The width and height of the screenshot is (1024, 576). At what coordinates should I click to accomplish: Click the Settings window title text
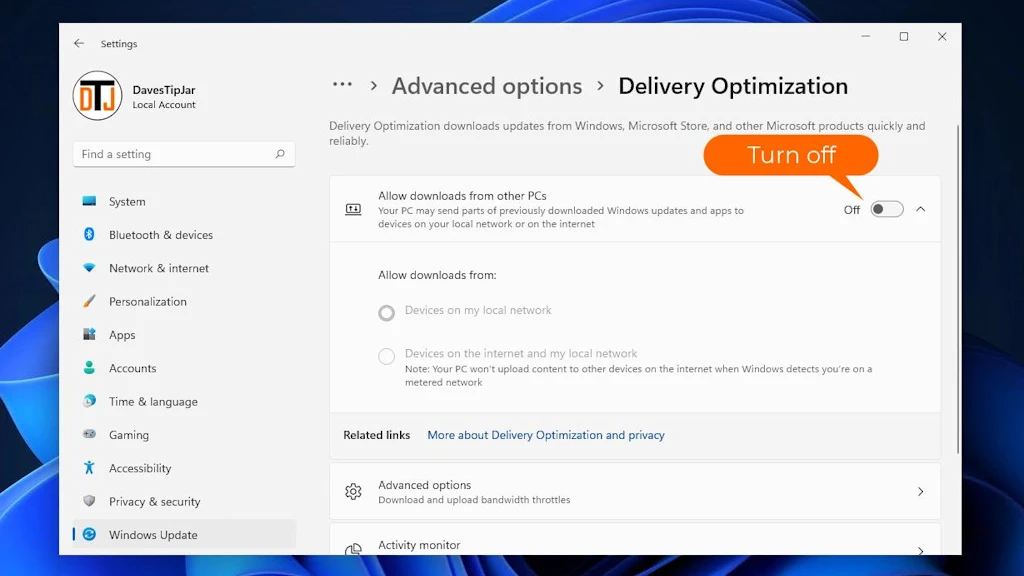click(x=119, y=44)
